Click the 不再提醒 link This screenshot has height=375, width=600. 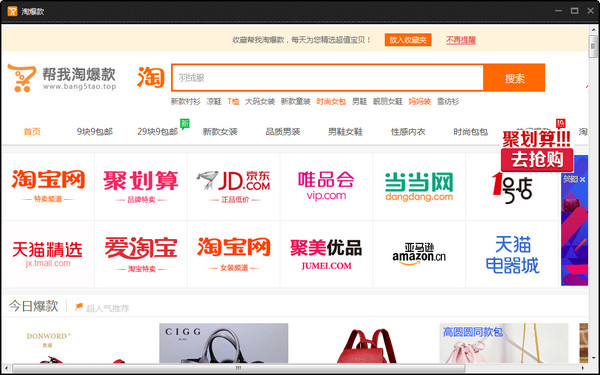pos(461,40)
